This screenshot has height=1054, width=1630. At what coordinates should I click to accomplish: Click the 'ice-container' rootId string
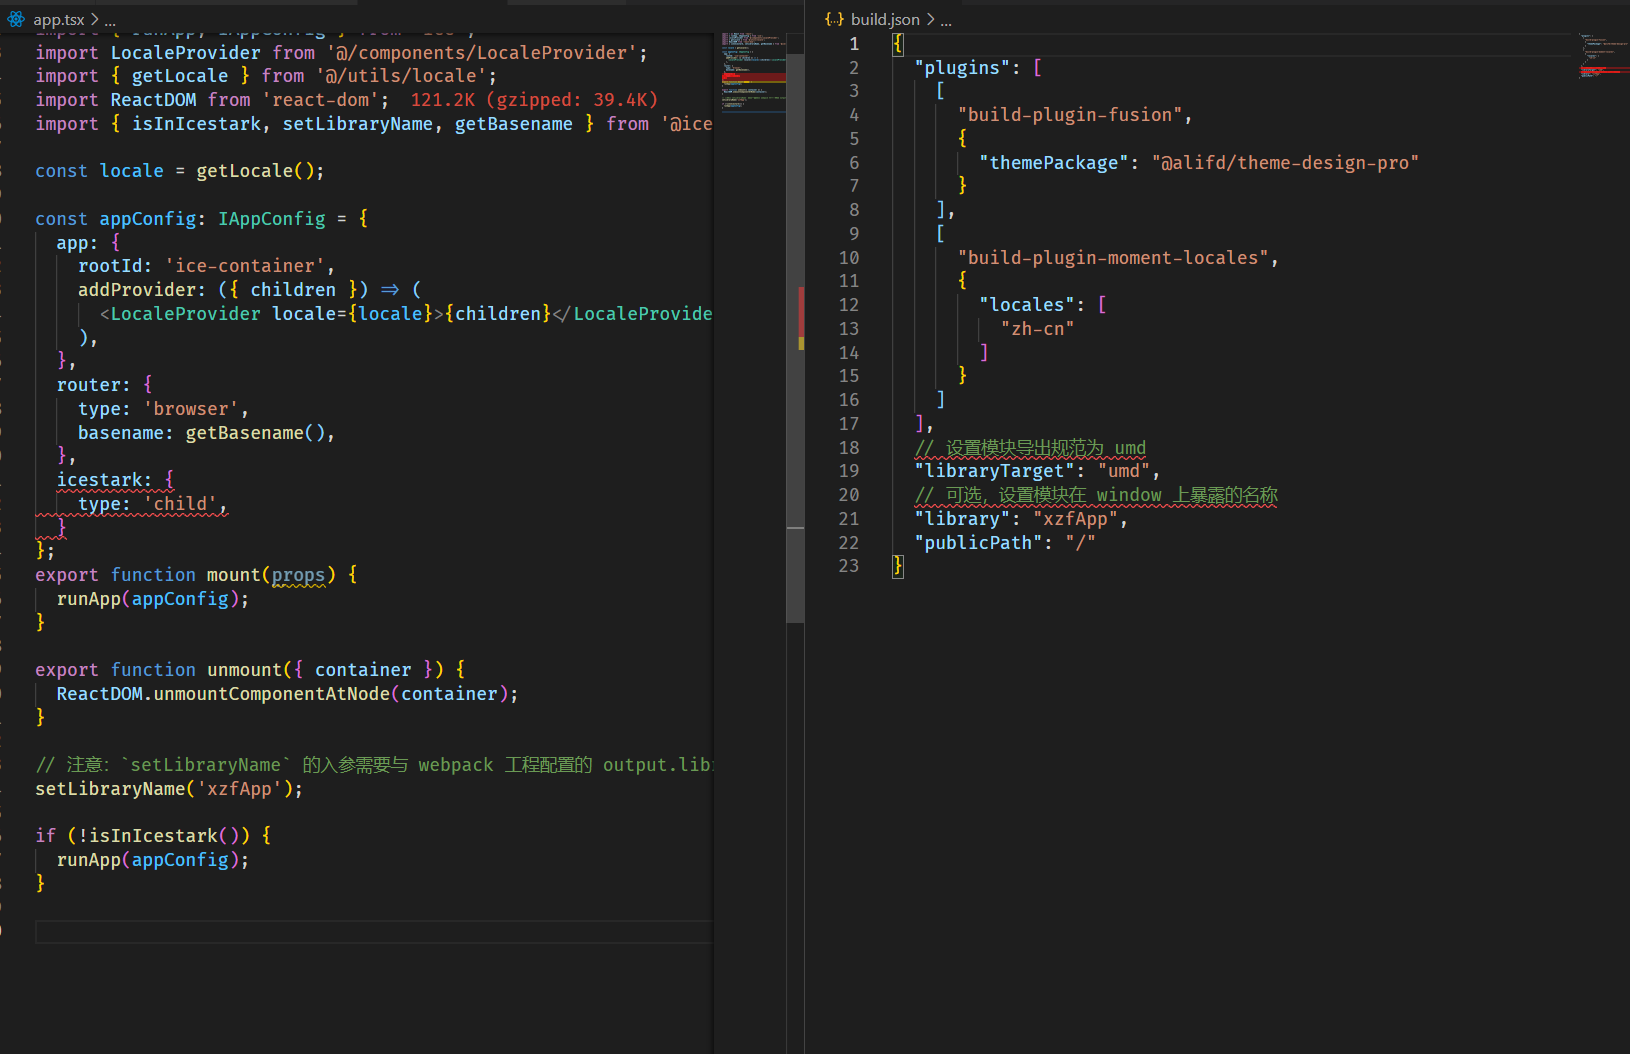245,266
